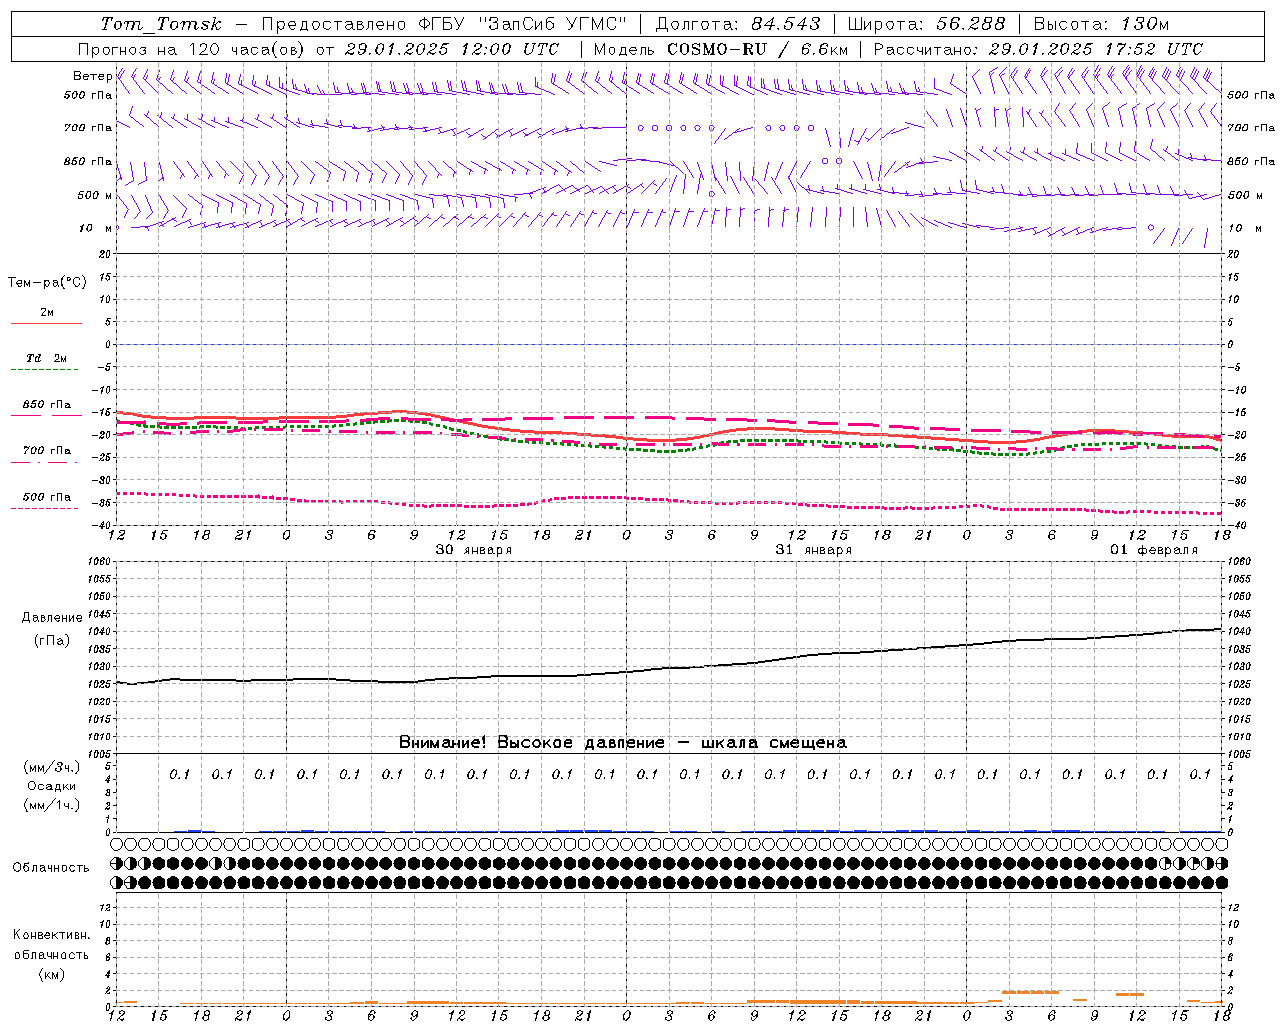This screenshot has width=1280, height=1024.
Task: Click the '500 м' wind level label on the left
Action: tap(95, 195)
